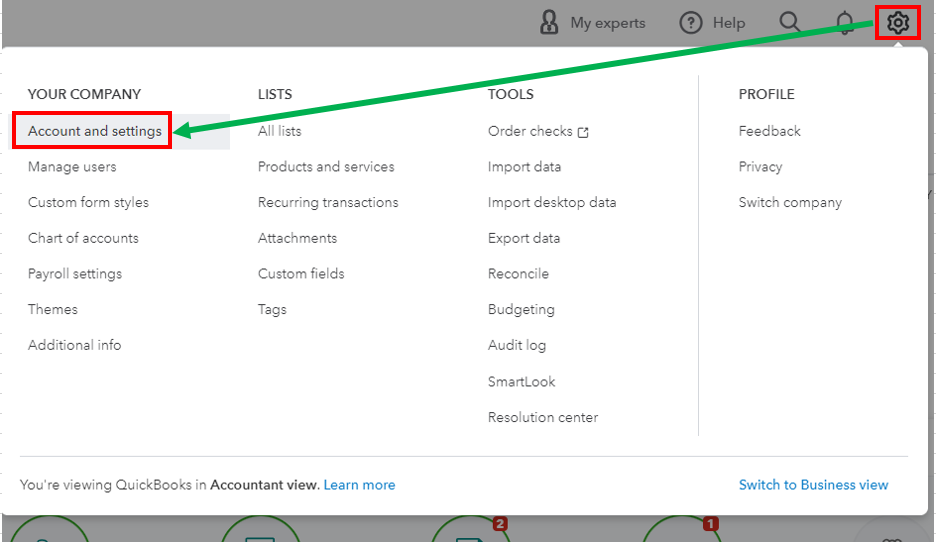936x542 pixels.
Task: Click the Learn more link
Action: (359, 485)
